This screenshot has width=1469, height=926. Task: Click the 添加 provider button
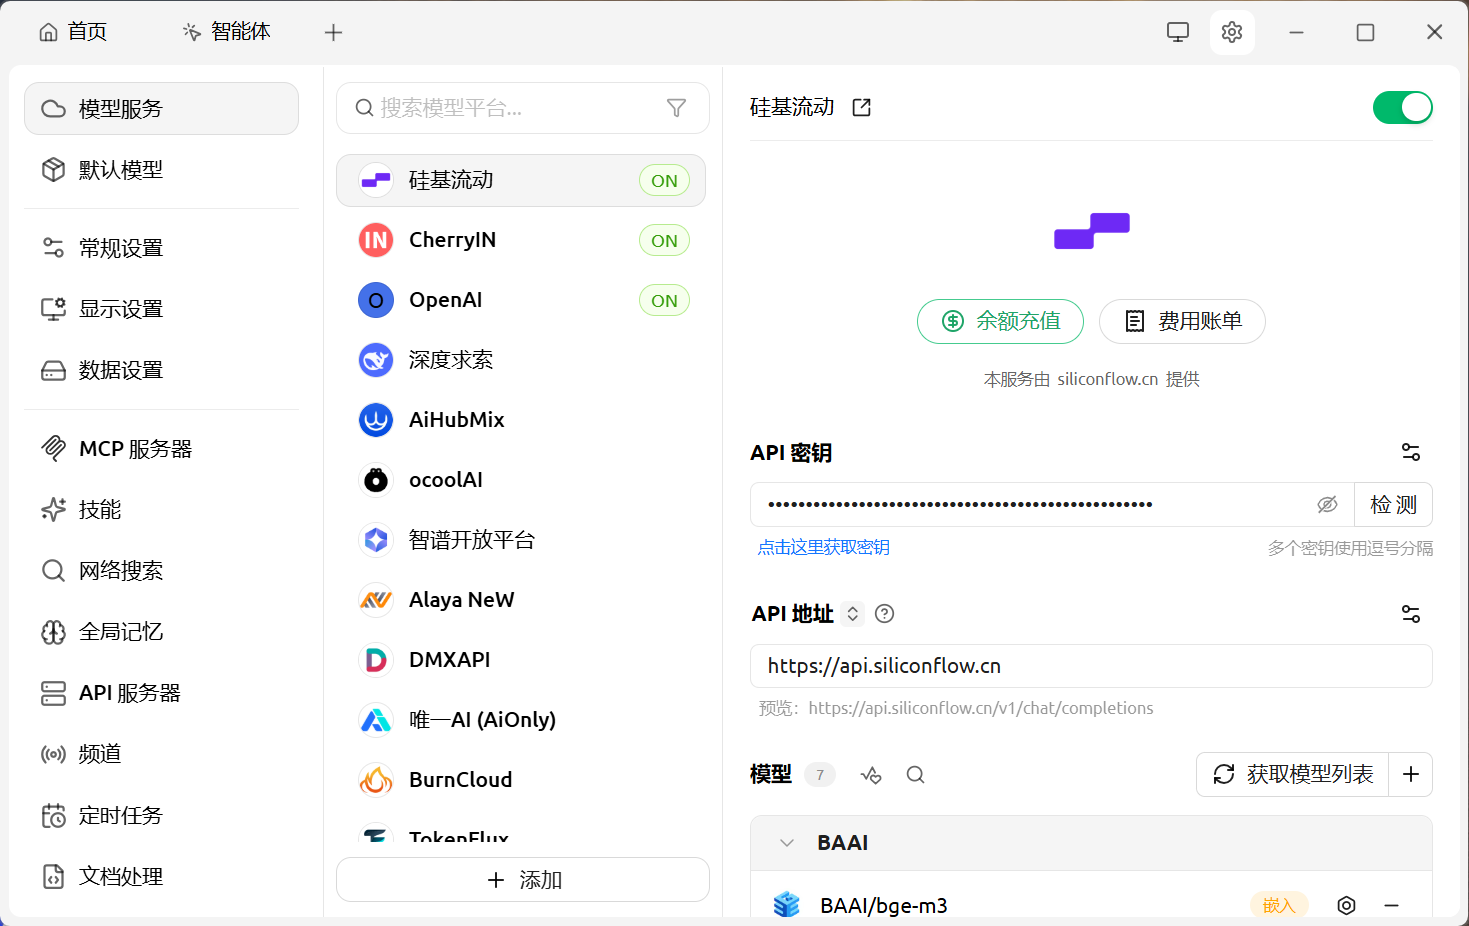523,880
